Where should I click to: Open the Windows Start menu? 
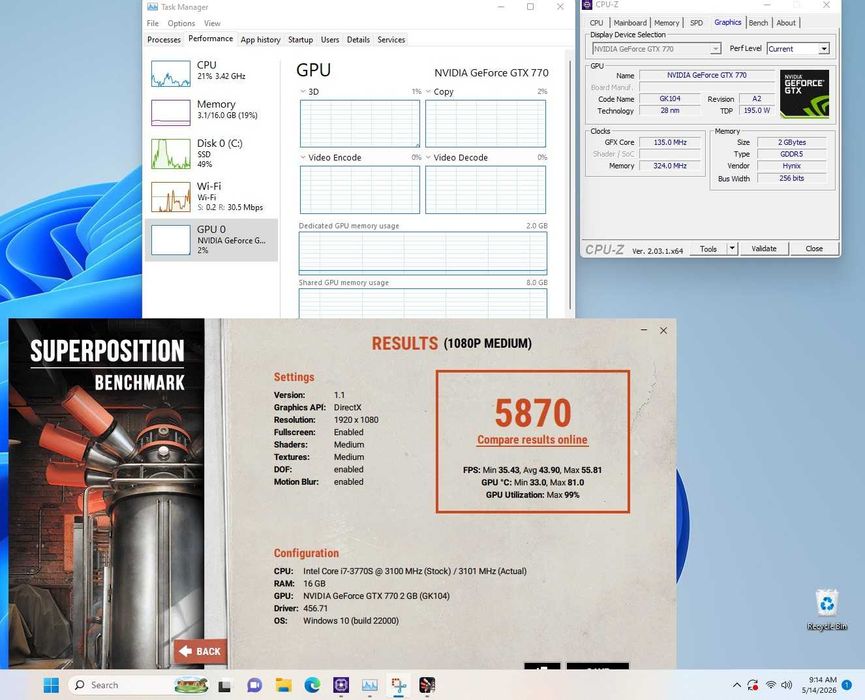pyautogui.click(x=51, y=685)
